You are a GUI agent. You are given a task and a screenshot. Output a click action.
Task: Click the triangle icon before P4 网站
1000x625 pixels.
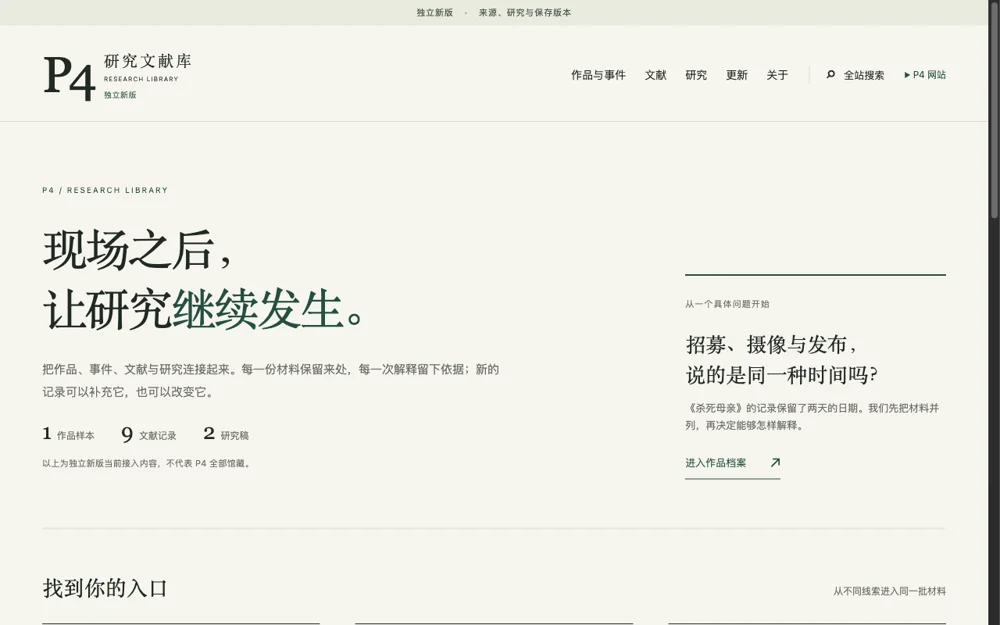pyautogui.click(x=907, y=75)
